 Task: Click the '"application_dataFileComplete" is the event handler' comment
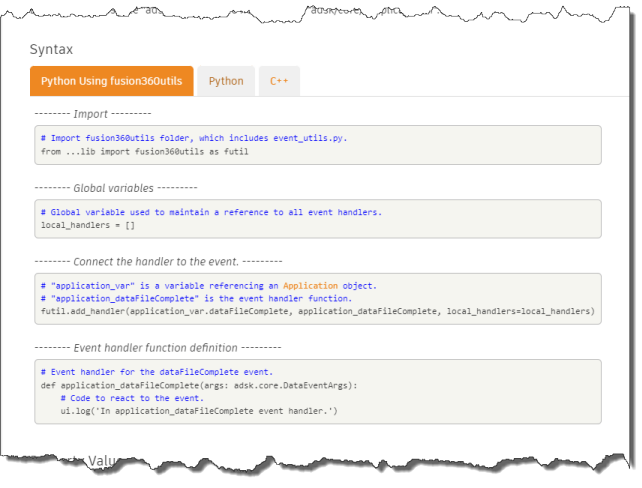[x=196, y=298]
